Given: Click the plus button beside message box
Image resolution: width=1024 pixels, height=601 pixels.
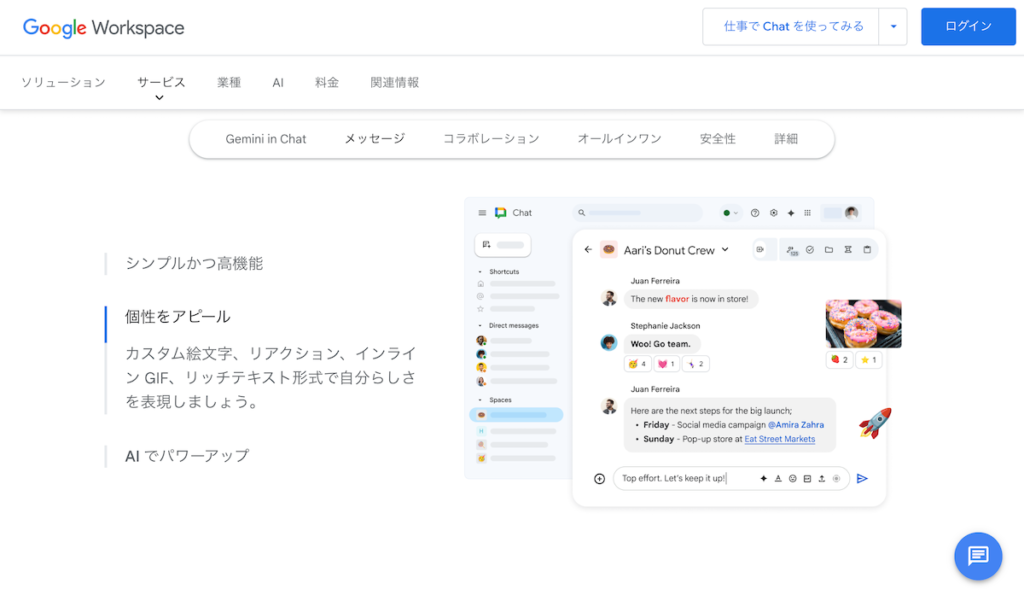Looking at the screenshot, I should [x=600, y=479].
